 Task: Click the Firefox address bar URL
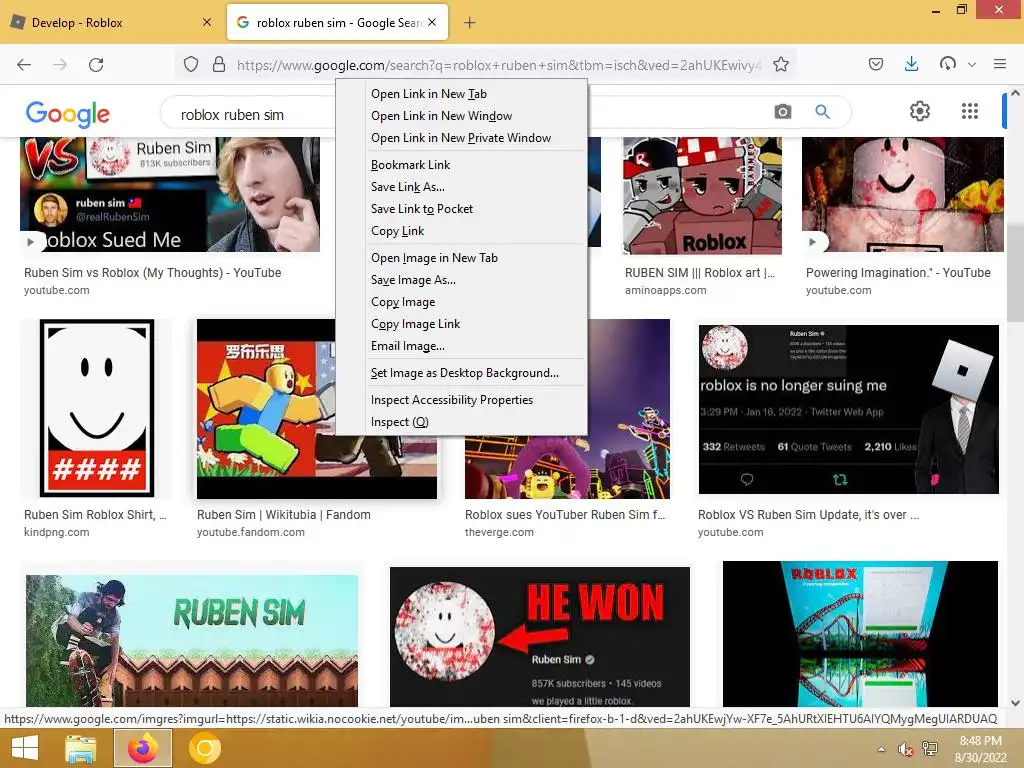(x=498, y=65)
